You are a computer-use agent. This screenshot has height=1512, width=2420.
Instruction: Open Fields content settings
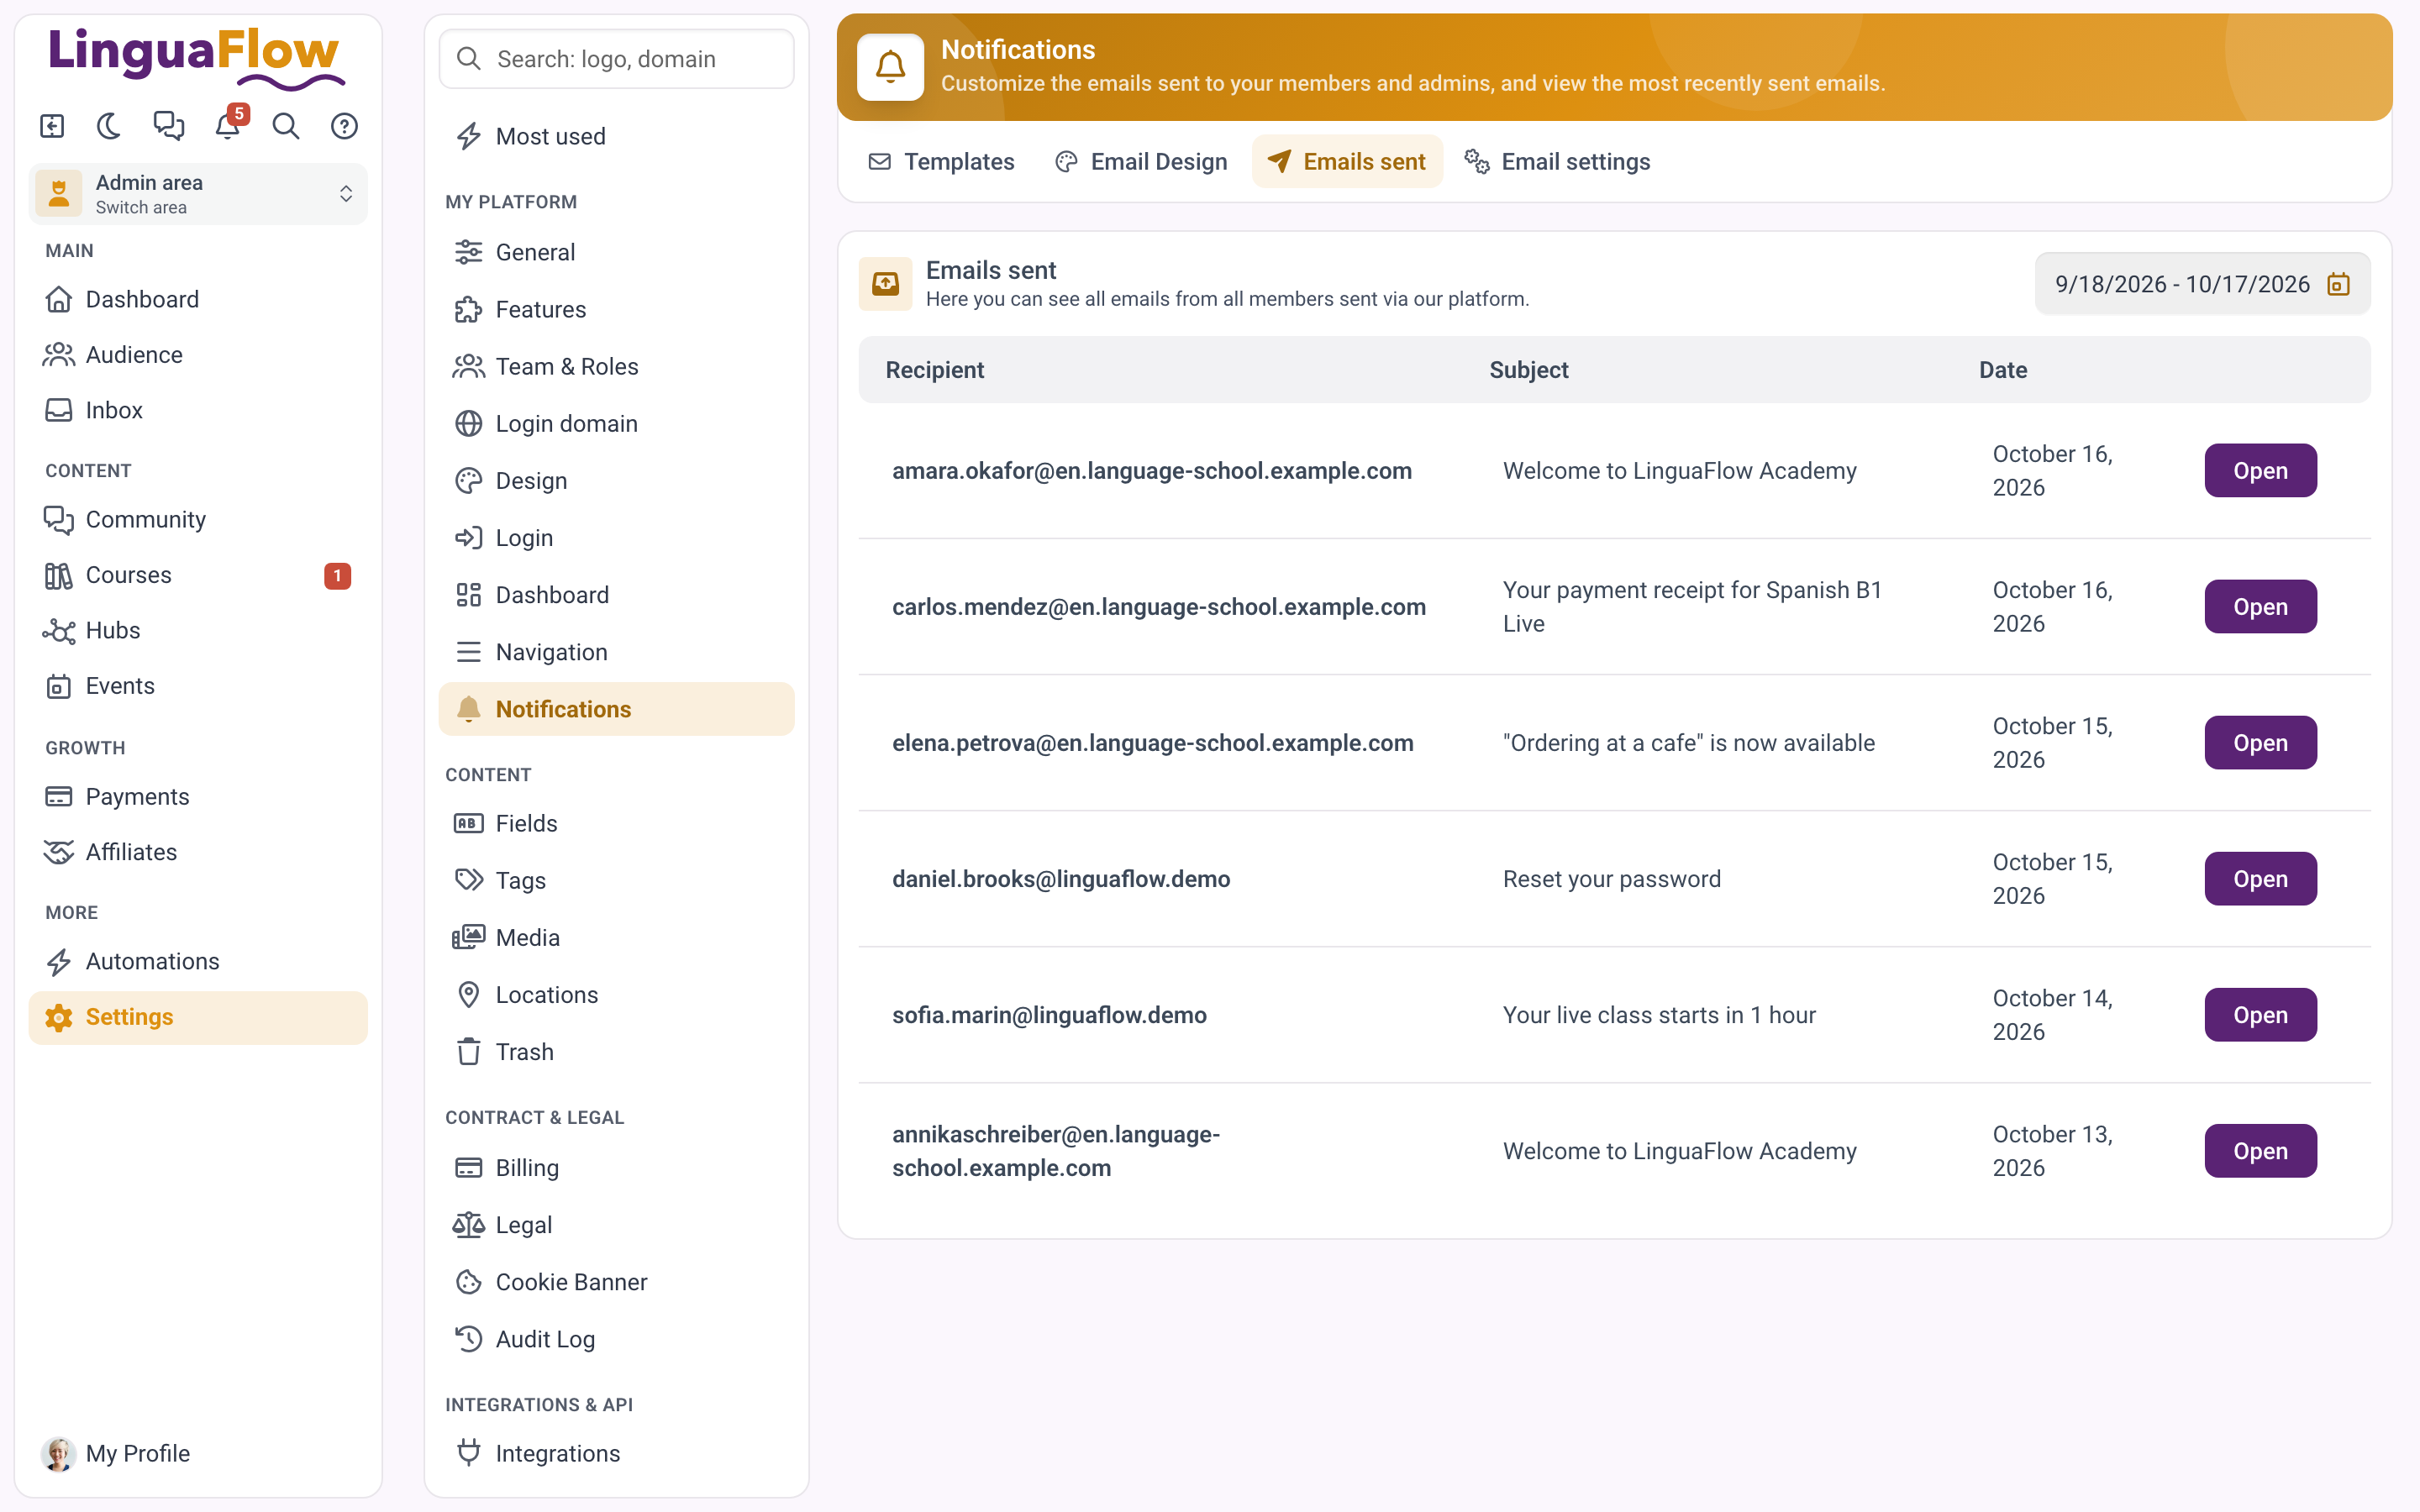click(x=617, y=823)
